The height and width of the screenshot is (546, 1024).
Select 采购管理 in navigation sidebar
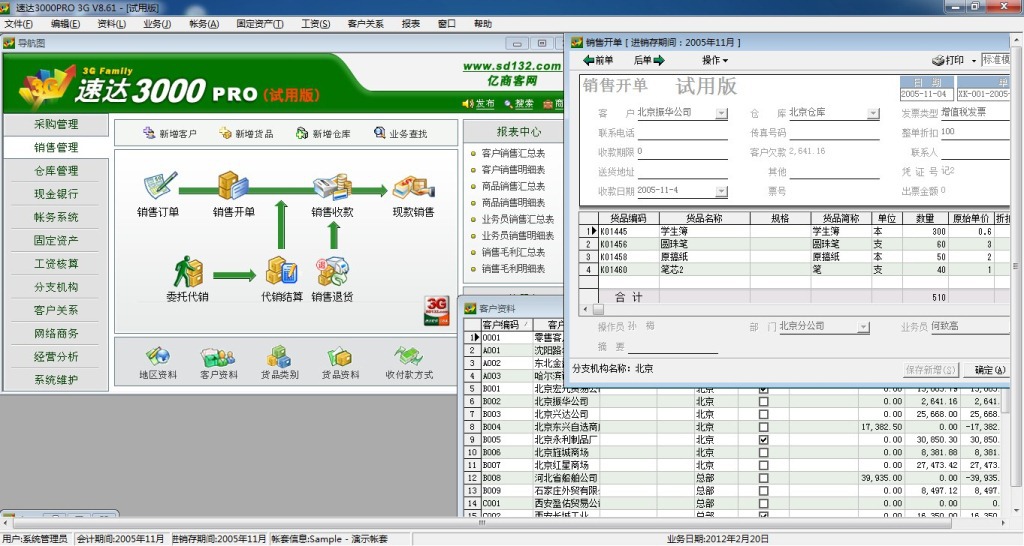[56, 124]
